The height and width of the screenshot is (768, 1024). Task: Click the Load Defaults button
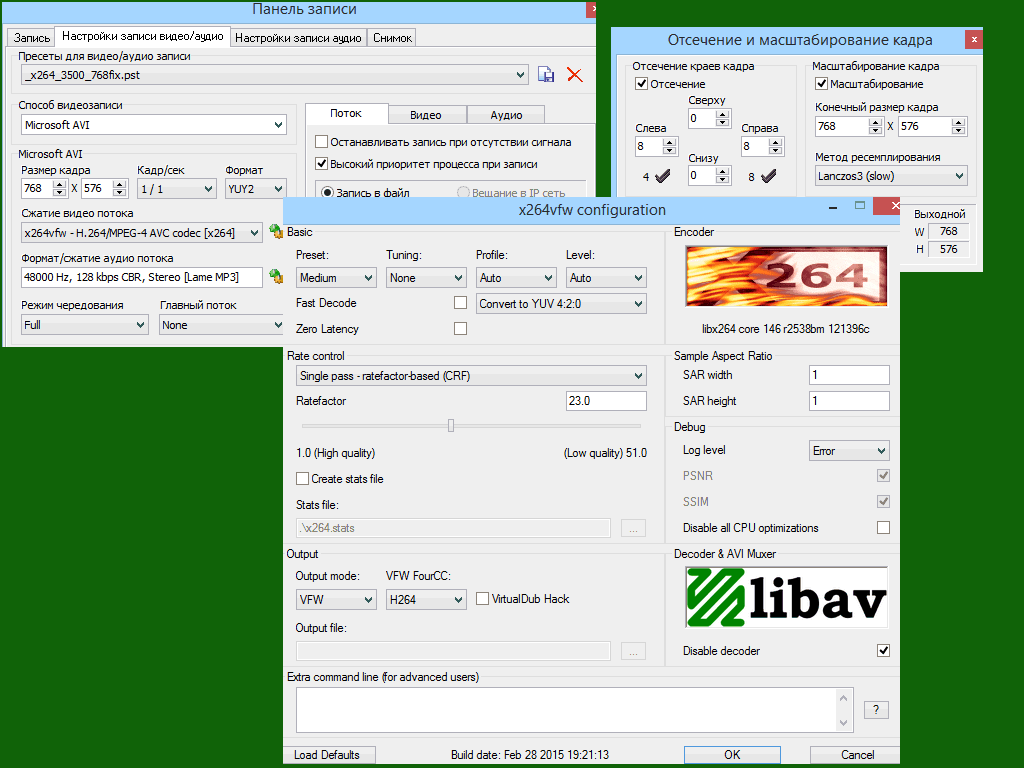tap(327, 755)
